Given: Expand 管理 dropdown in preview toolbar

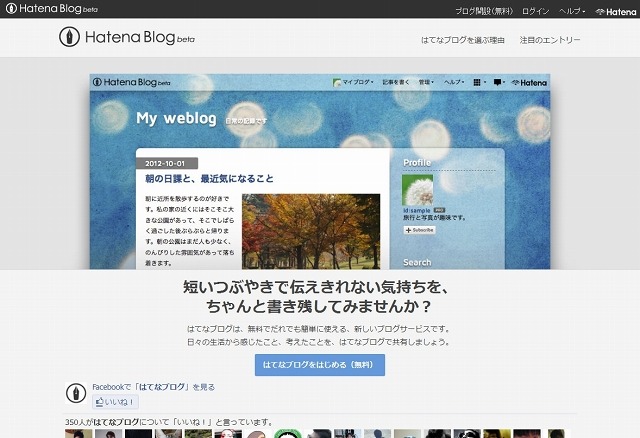Looking at the screenshot, I should pyautogui.click(x=426, y=82).
